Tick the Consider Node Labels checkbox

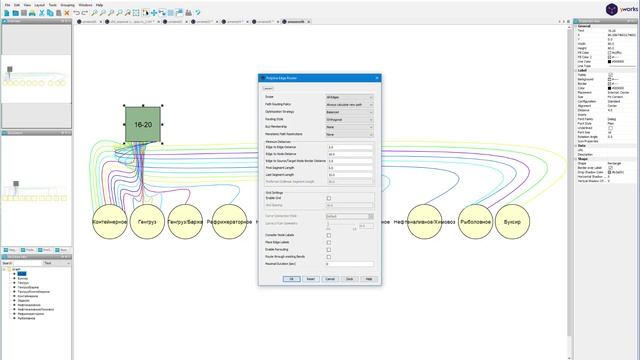pos(329,236)
